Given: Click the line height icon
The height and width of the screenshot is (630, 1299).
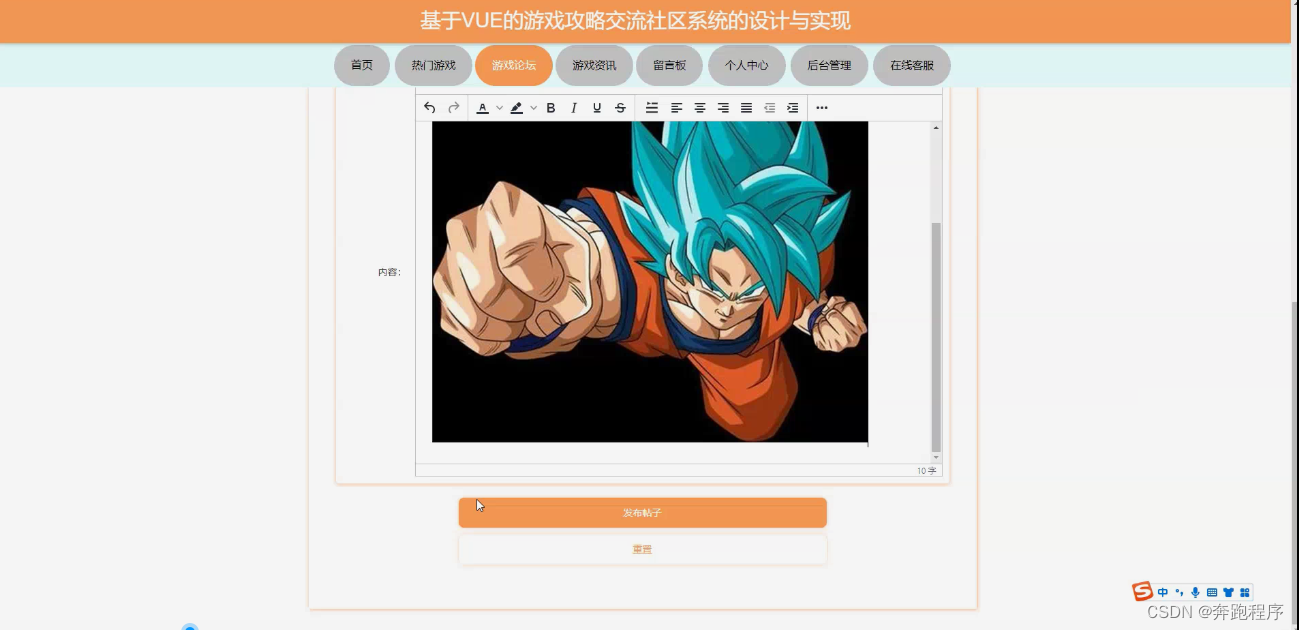Looking at the screenshot, I should point(652,108).
